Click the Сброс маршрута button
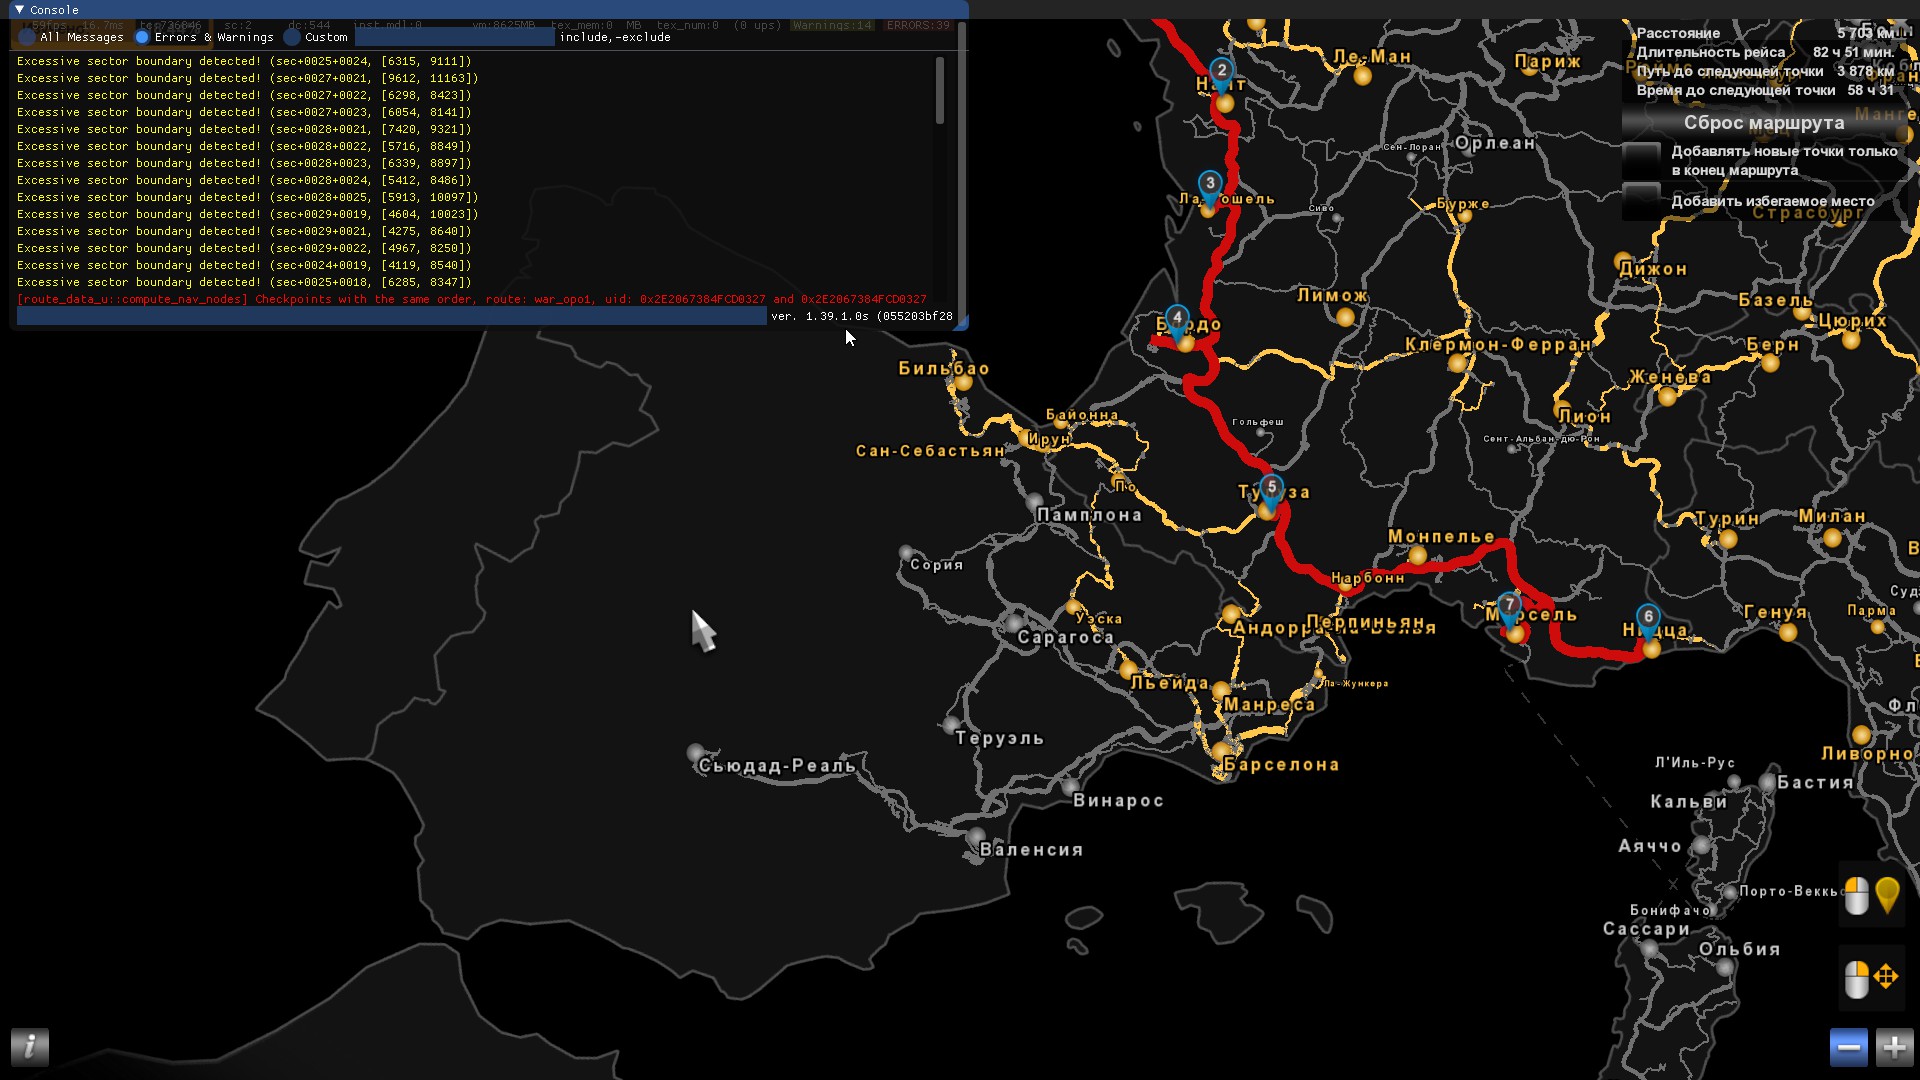1920x1080 pixels. click(x=1764, y=123)
